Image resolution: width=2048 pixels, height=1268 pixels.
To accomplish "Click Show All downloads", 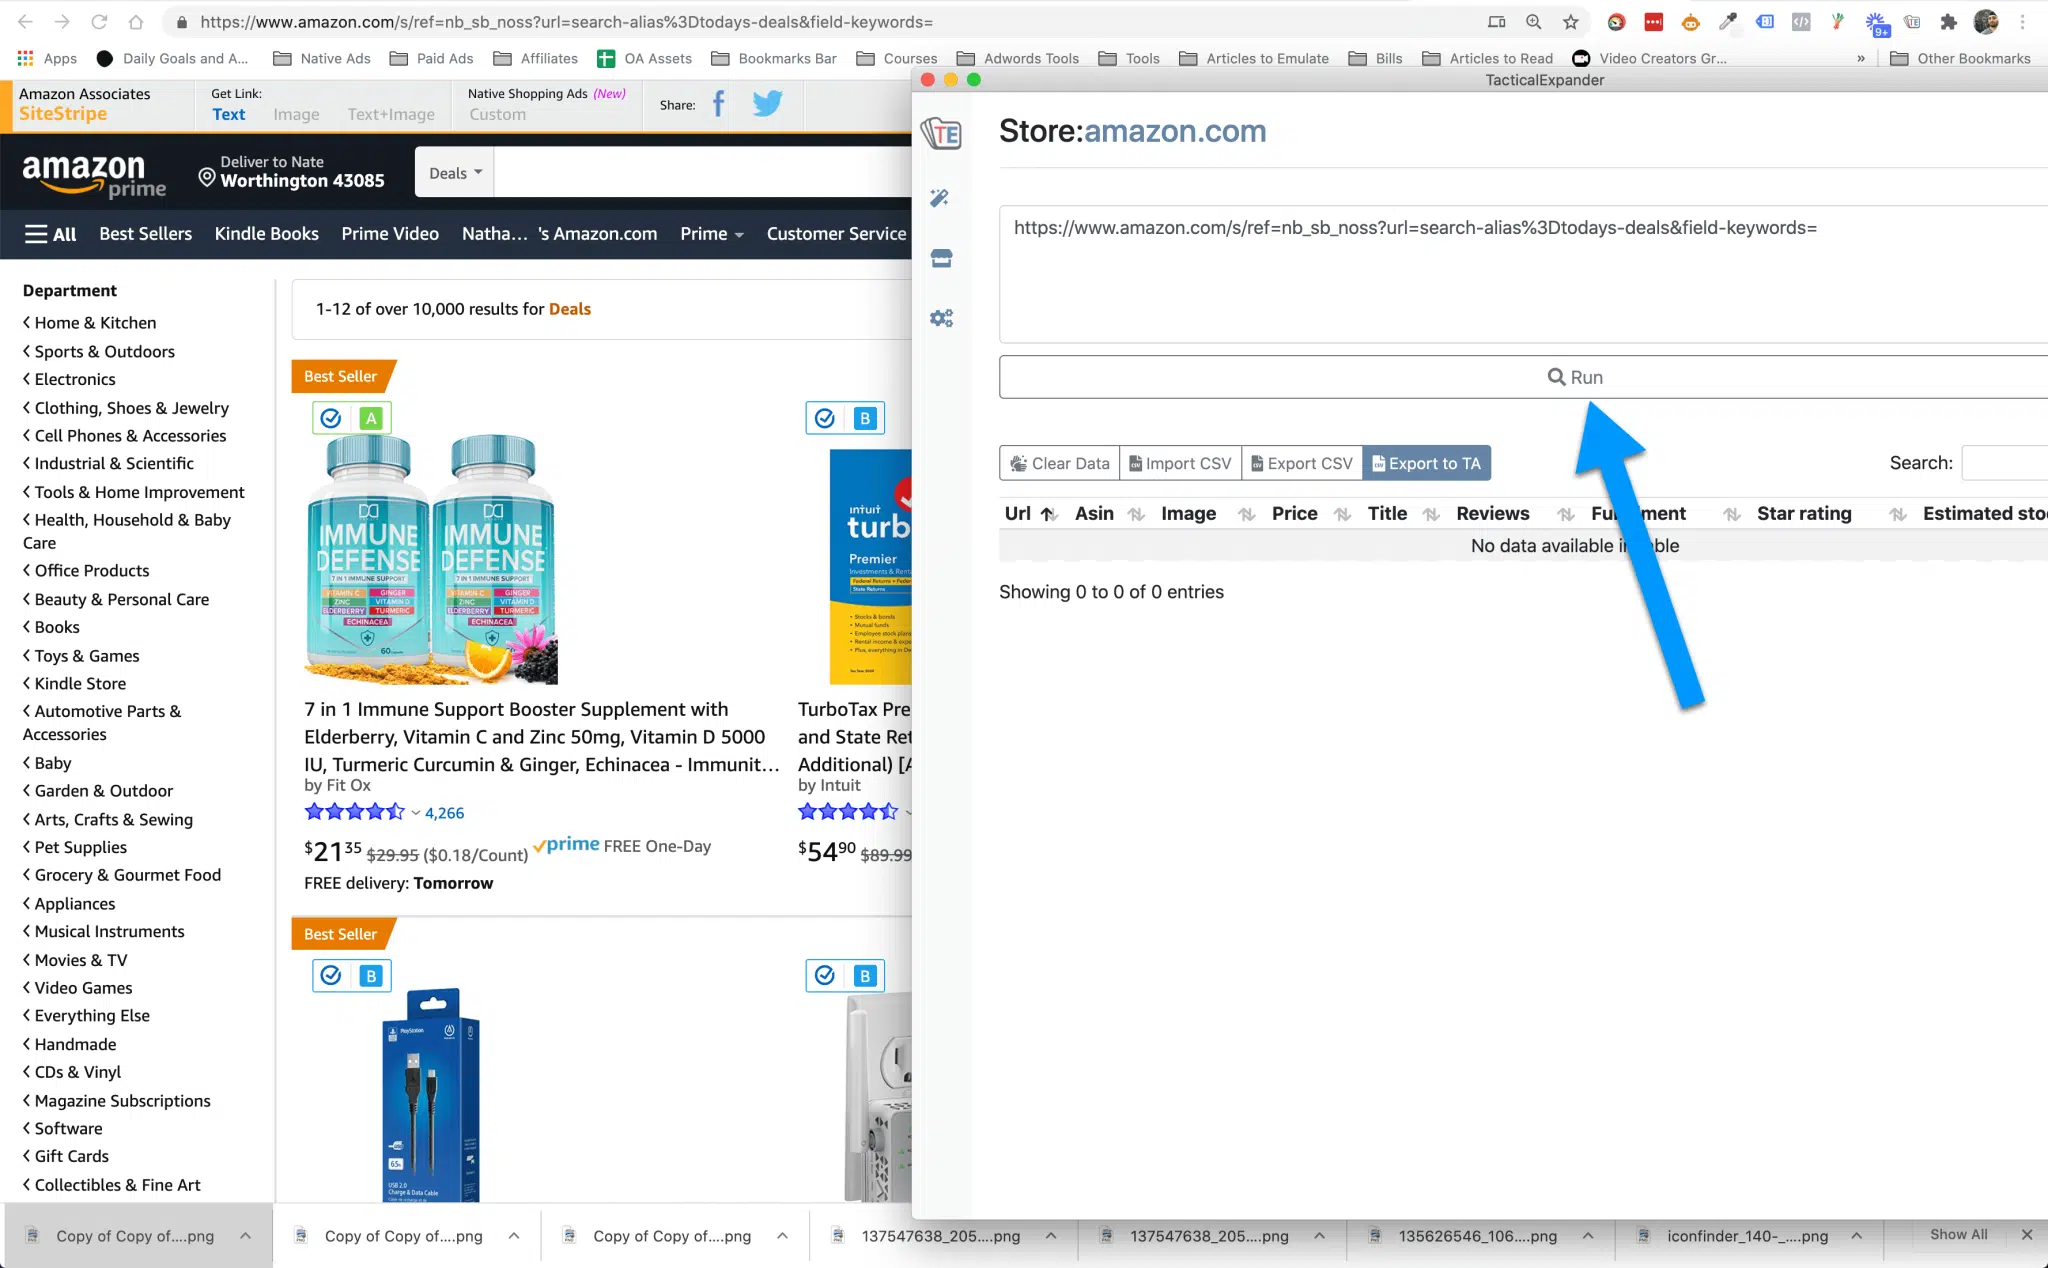I will 1958,1234.
